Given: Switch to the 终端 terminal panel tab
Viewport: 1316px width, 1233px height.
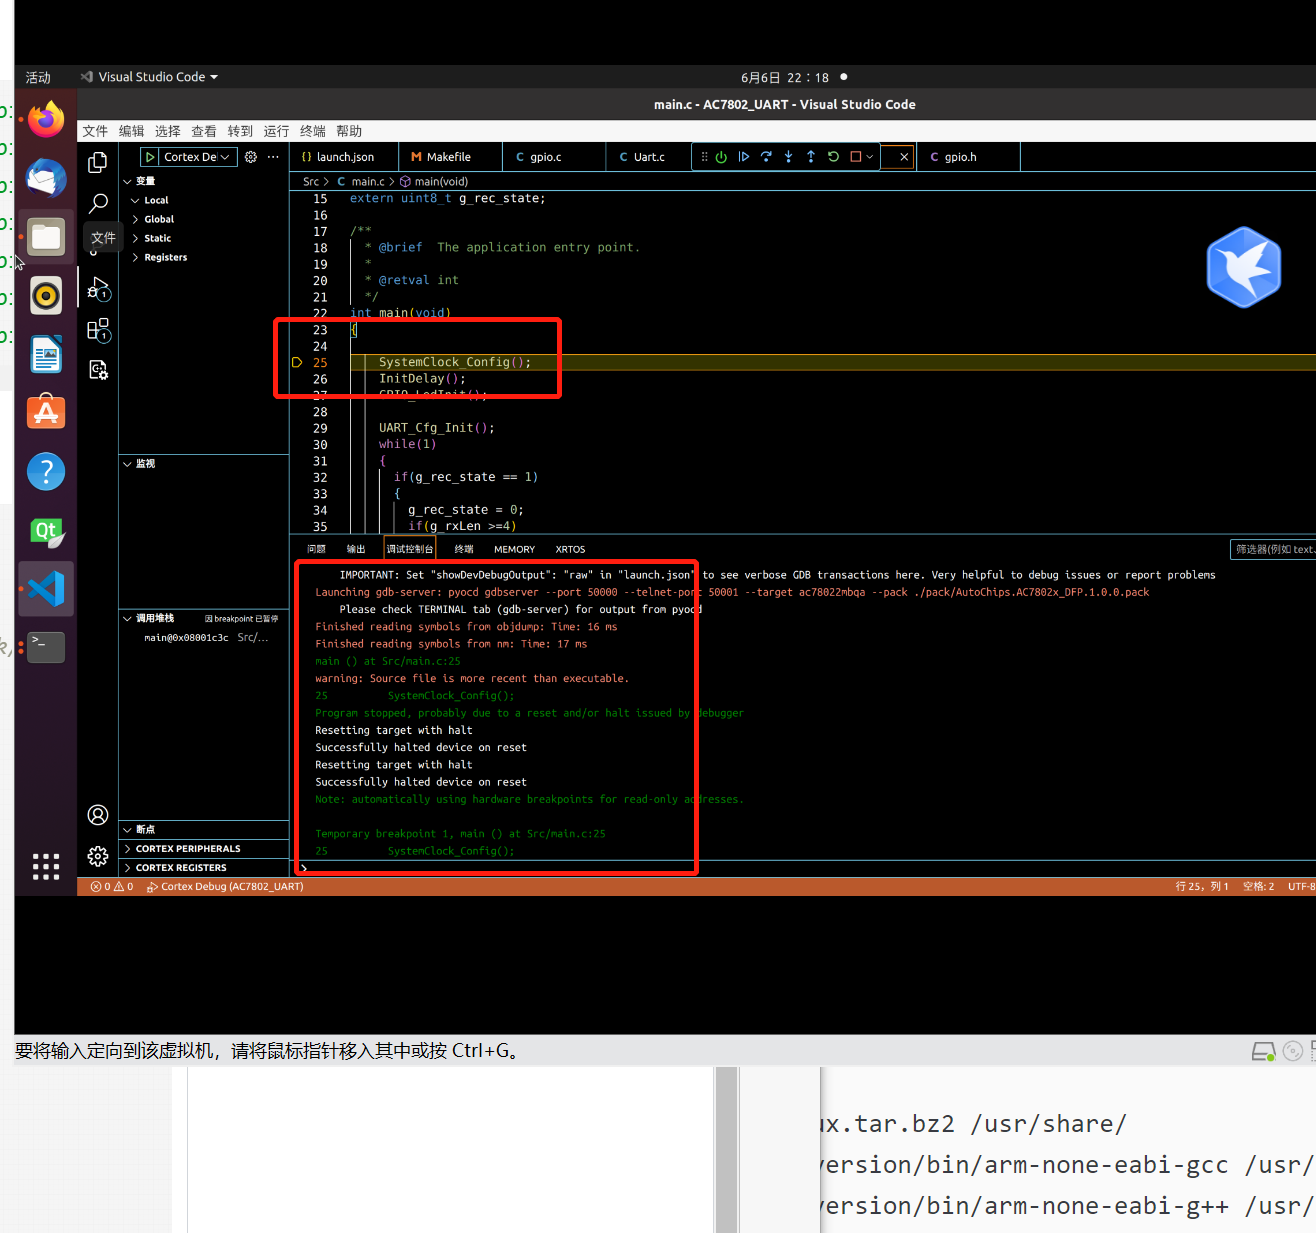Looking at the screenshot, I should point(464,549).
